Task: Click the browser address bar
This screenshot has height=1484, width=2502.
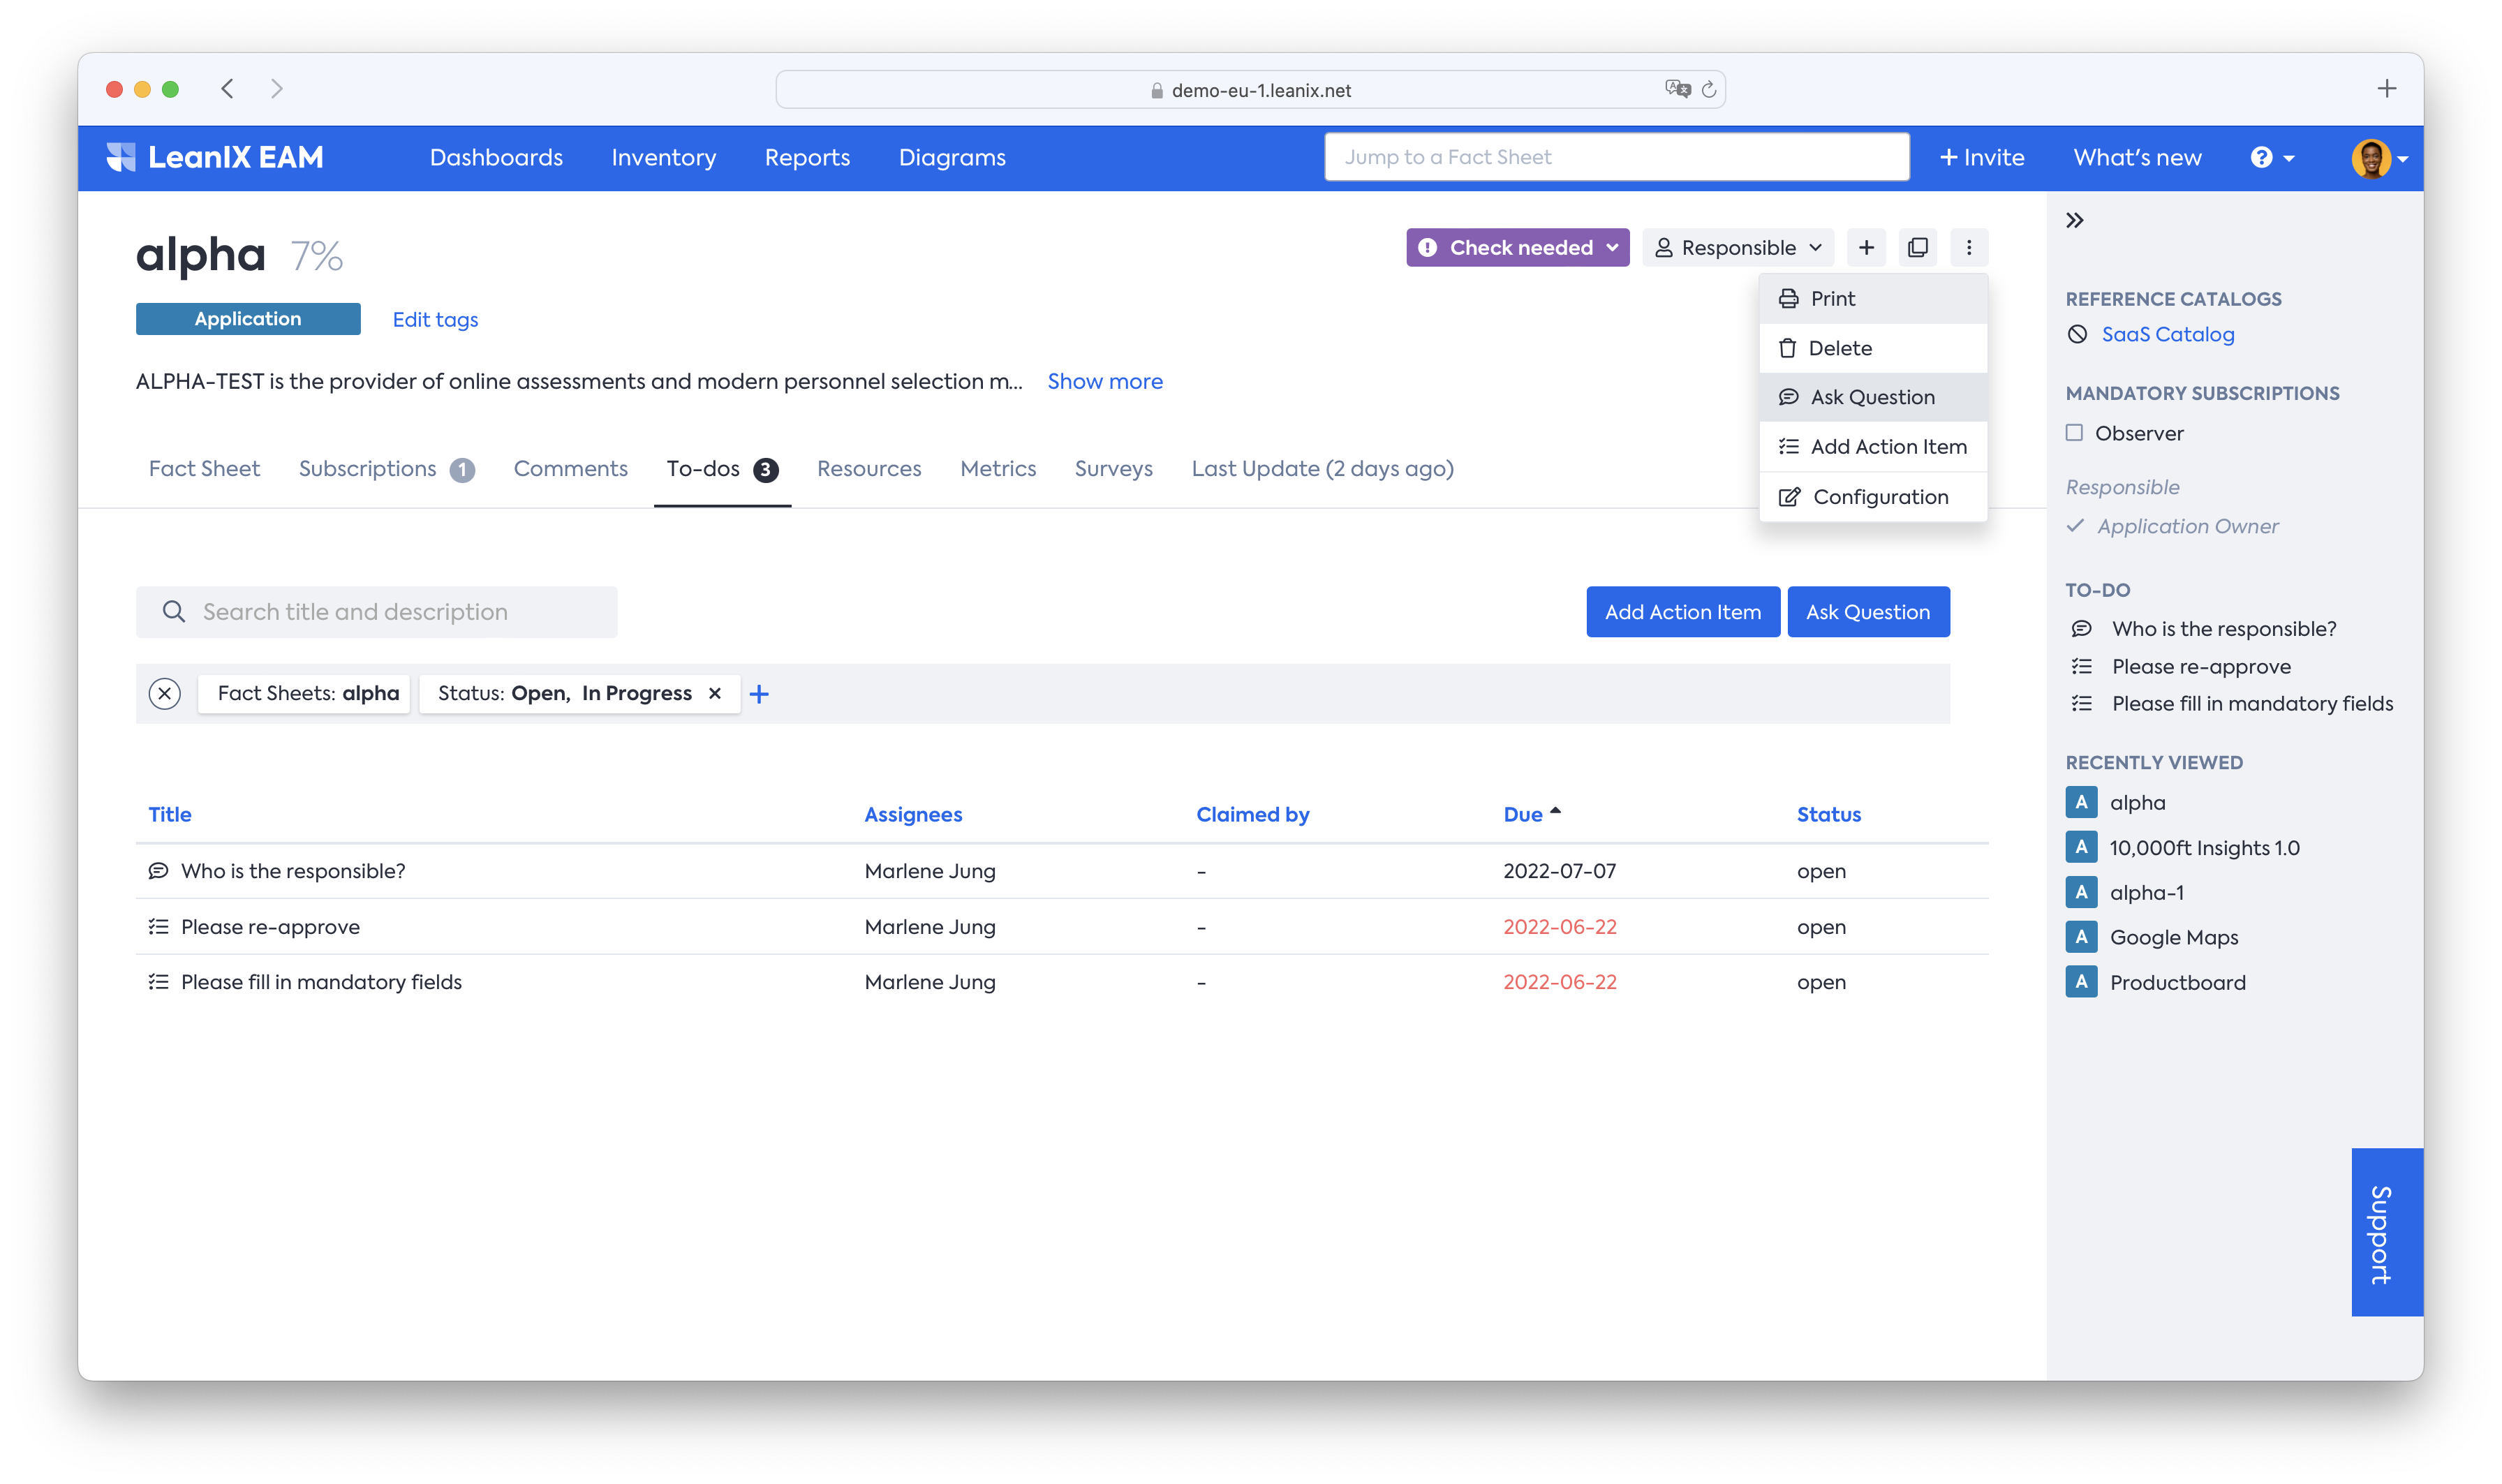Action: click(1250, 89)
